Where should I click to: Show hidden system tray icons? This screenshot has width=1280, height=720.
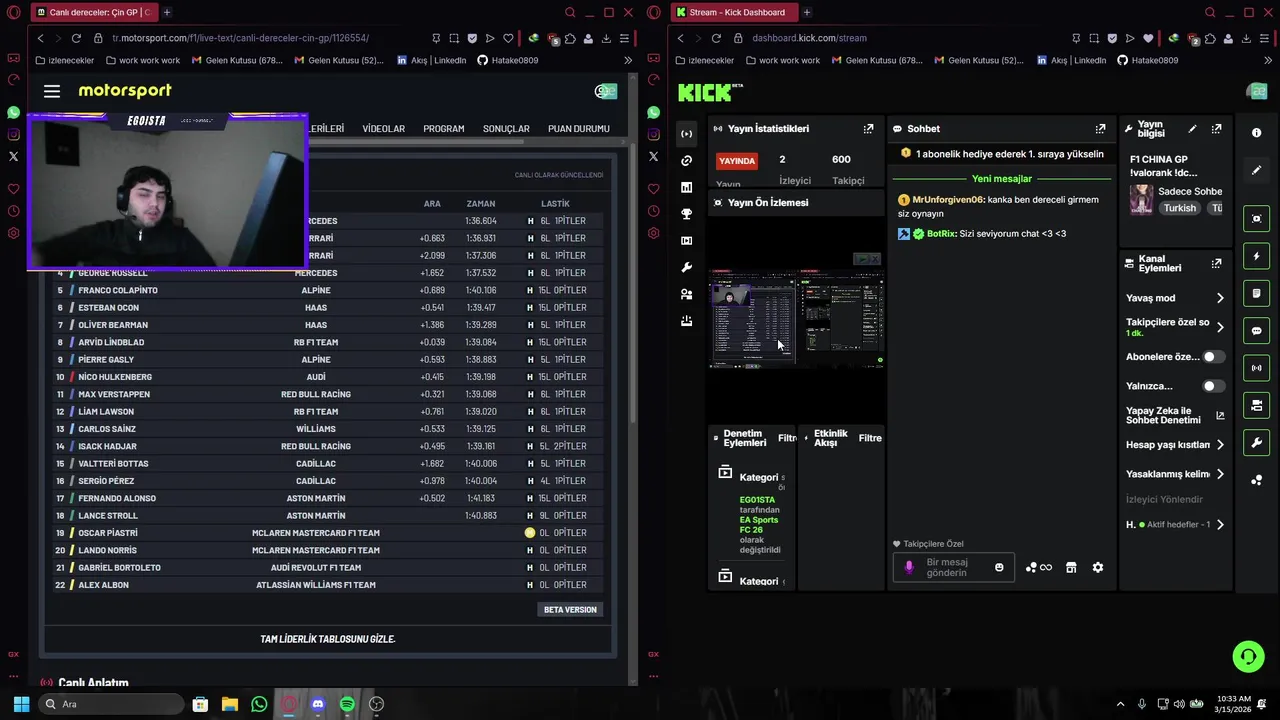click(x=1120, y=704)
